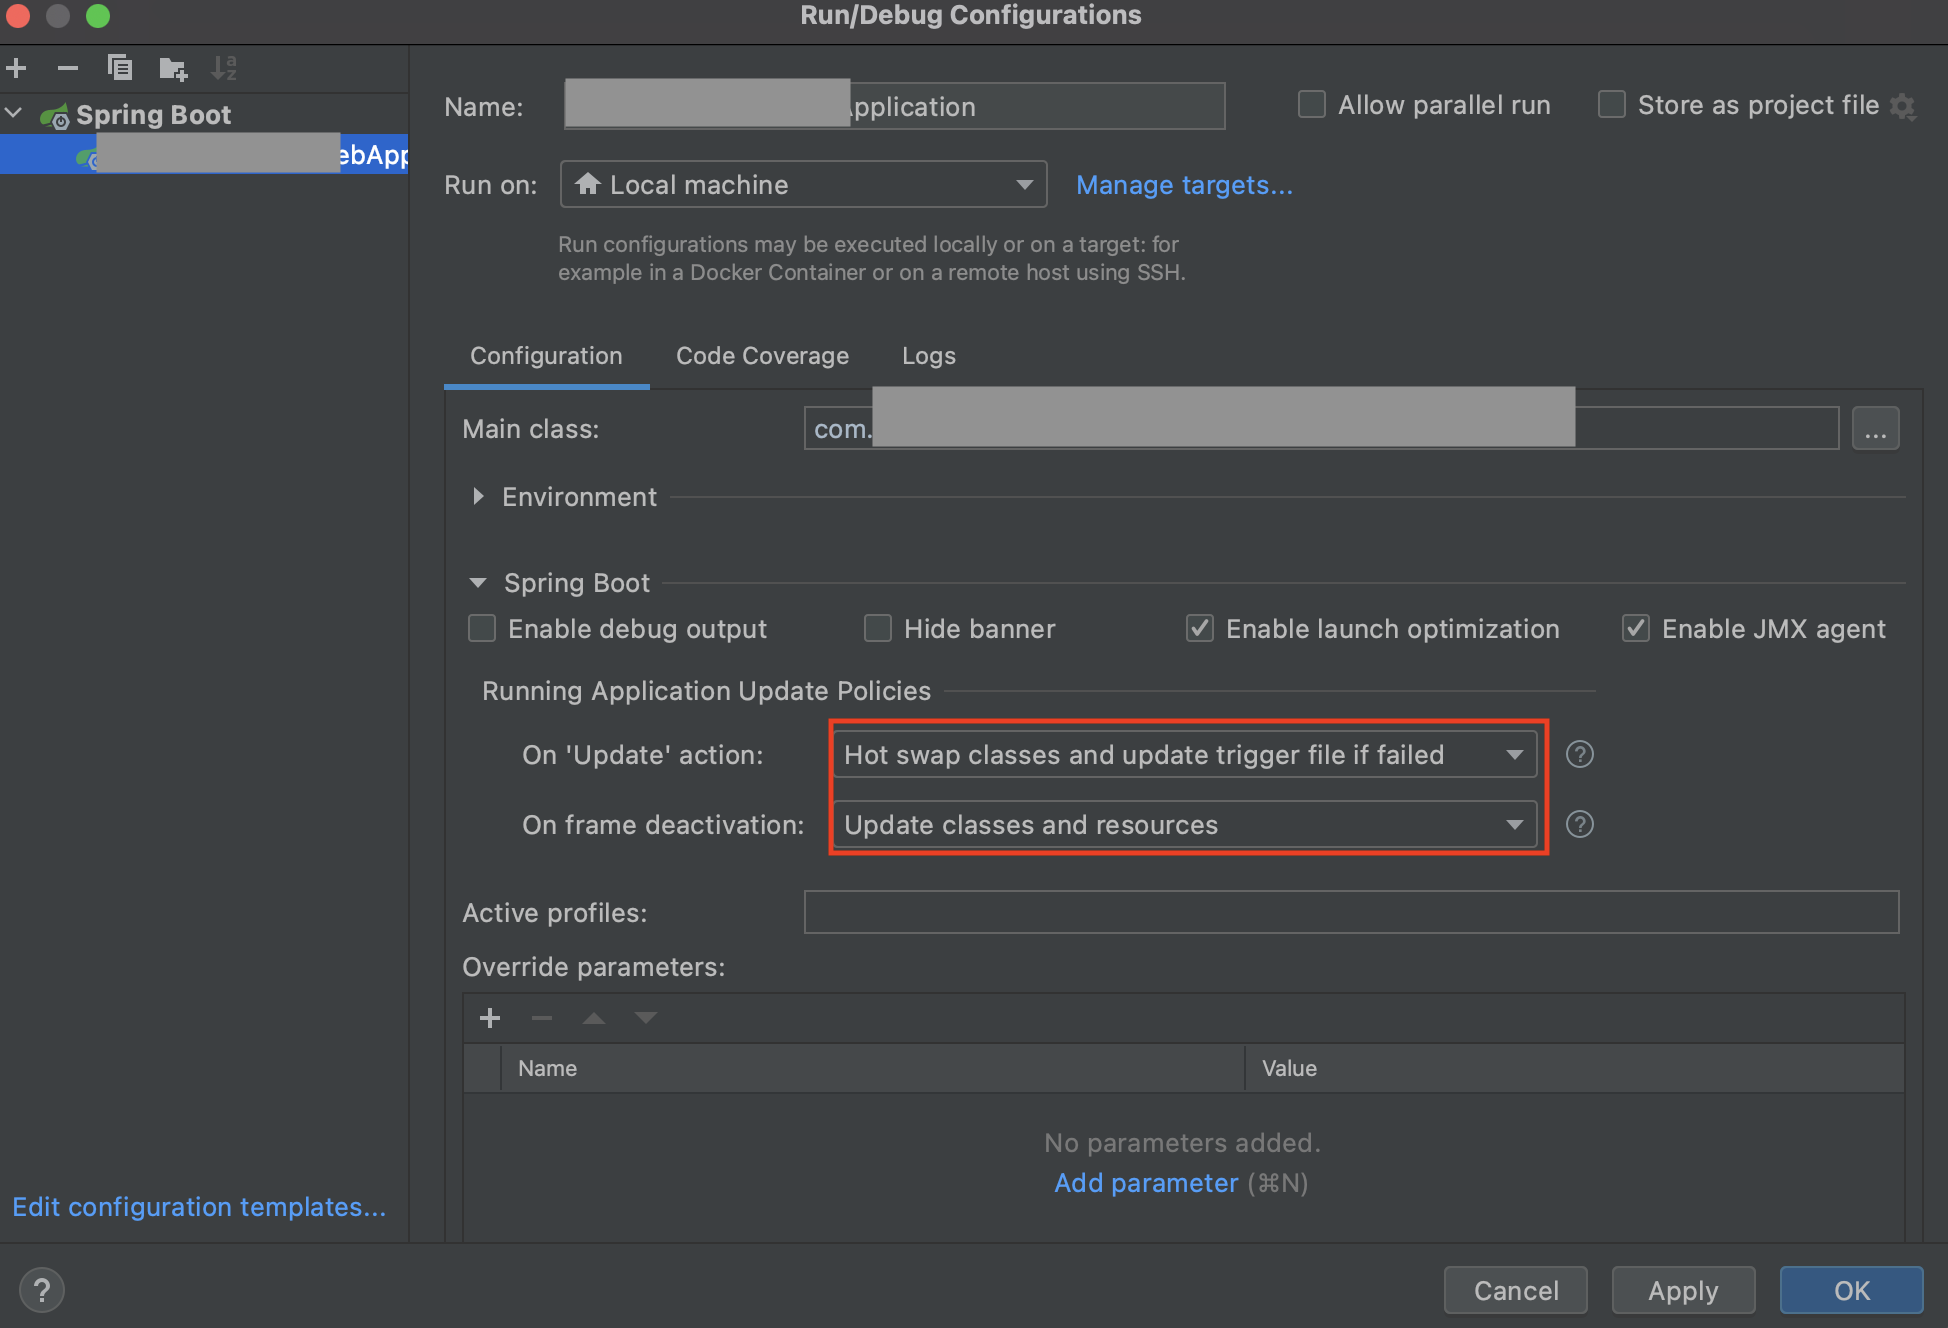Click the gear icon beside Store as project file

[x=1903, y=106]
